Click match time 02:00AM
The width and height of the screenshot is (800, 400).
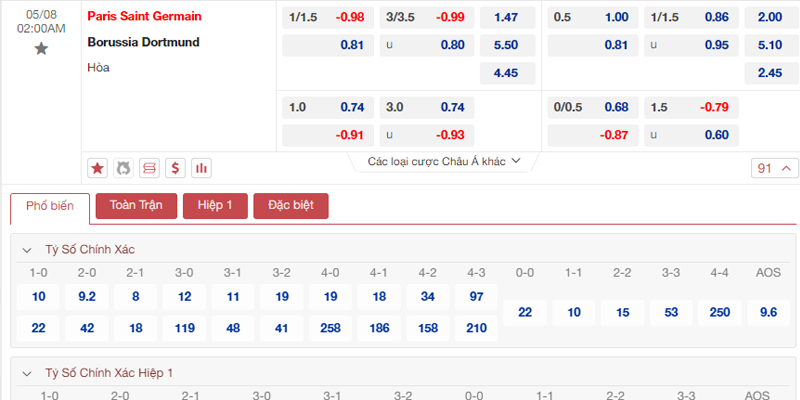pyautogui.click(x=41, y=29)
